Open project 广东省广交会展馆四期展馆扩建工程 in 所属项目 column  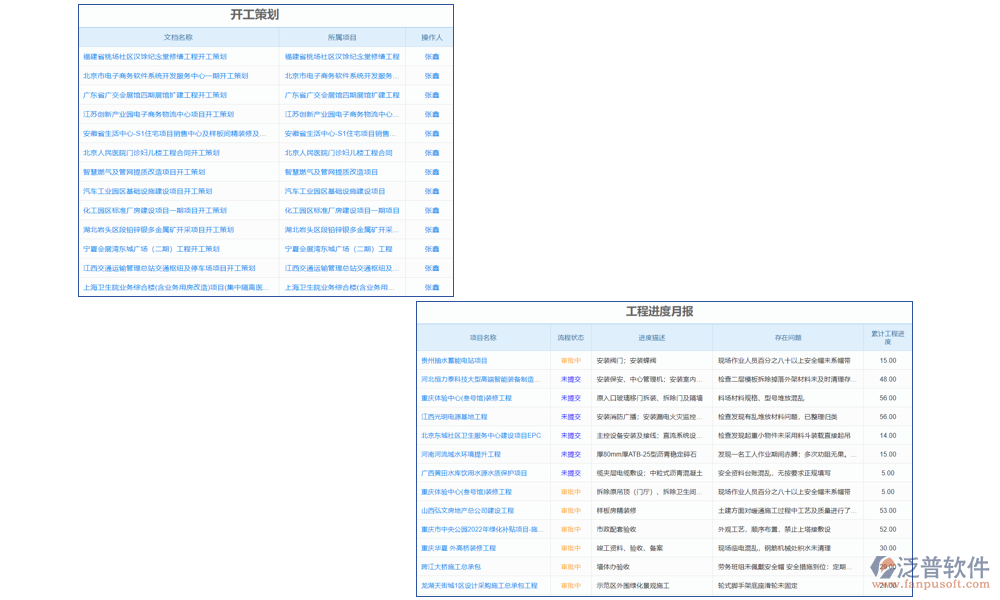[x=342, y=95]
